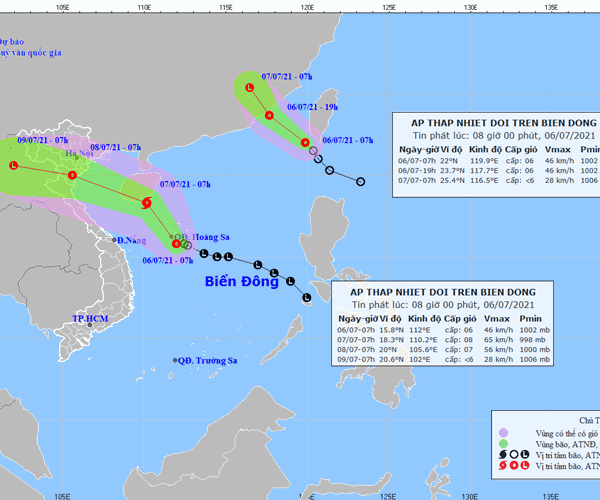Click the Hà Nội city label
Viewport: 600px width, 500px height.
(77, 156)
